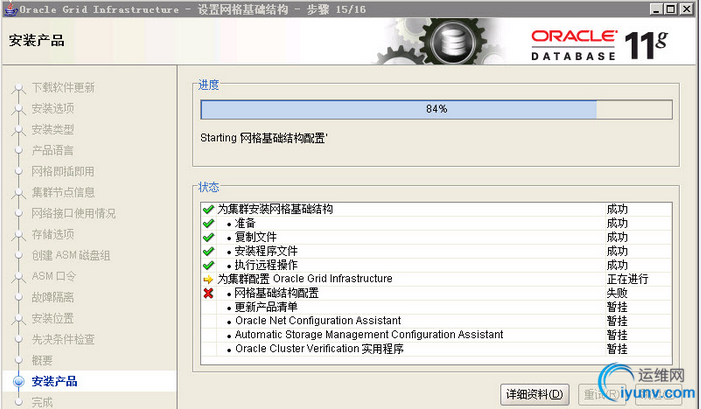
Task: Select the 产品语言 step
Action: pyautogui.click(x=52, y=151)
